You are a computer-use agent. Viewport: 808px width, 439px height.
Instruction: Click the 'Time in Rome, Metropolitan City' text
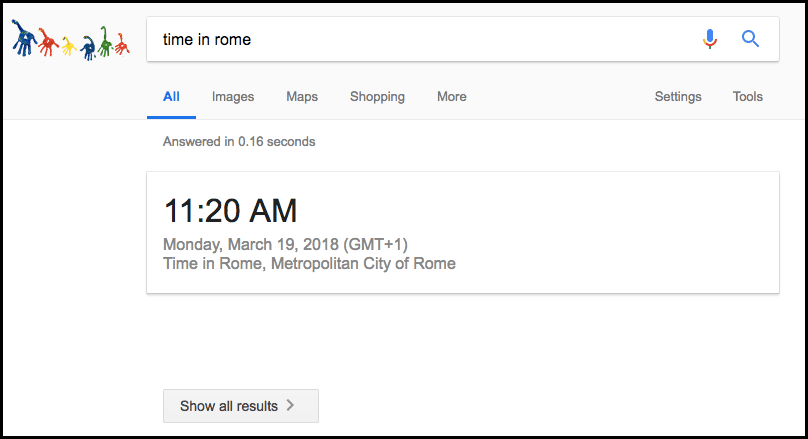pyautogui.click(x=309, y=264)
